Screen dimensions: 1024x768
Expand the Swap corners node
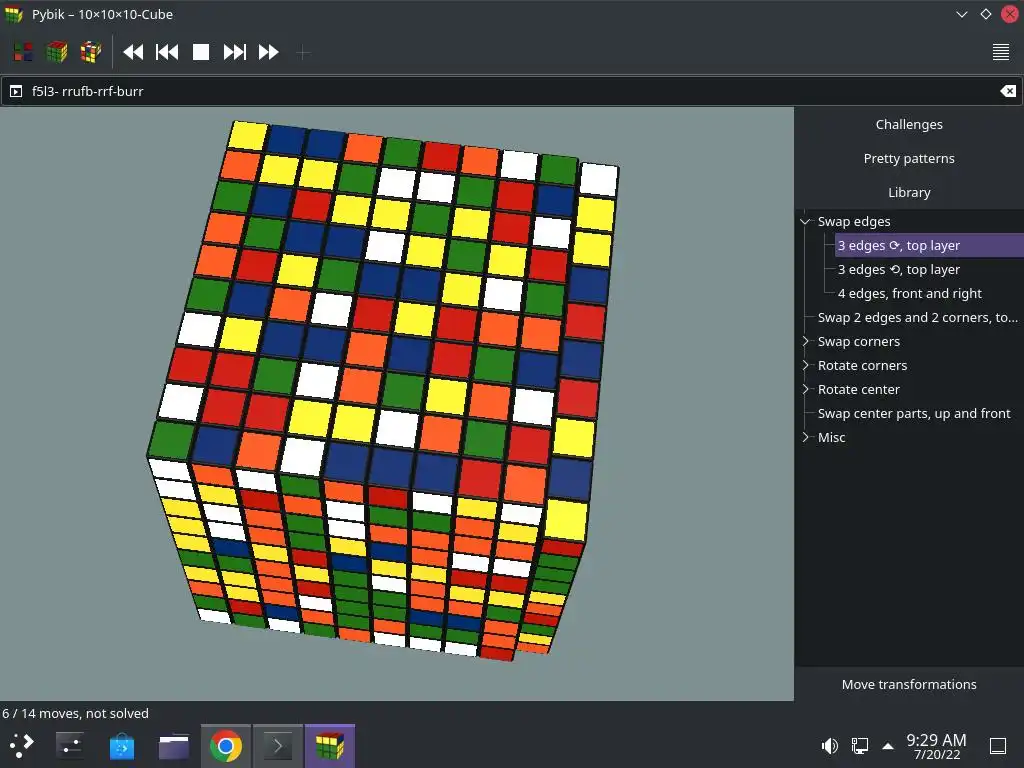[x=805, y=341]
